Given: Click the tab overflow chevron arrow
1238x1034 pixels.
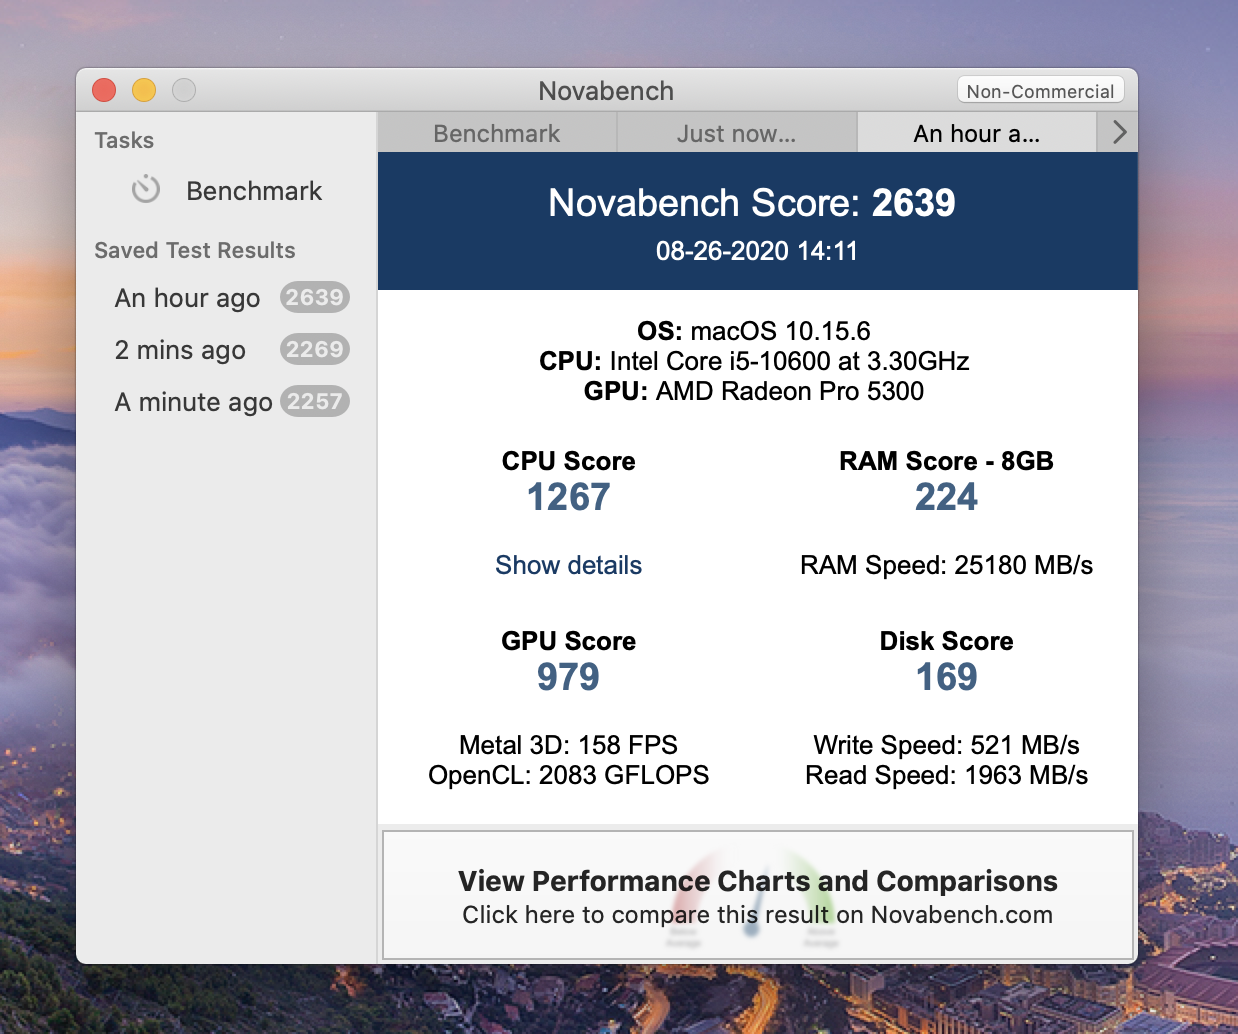Looking at the screenshot, I should coord(1119,132).
